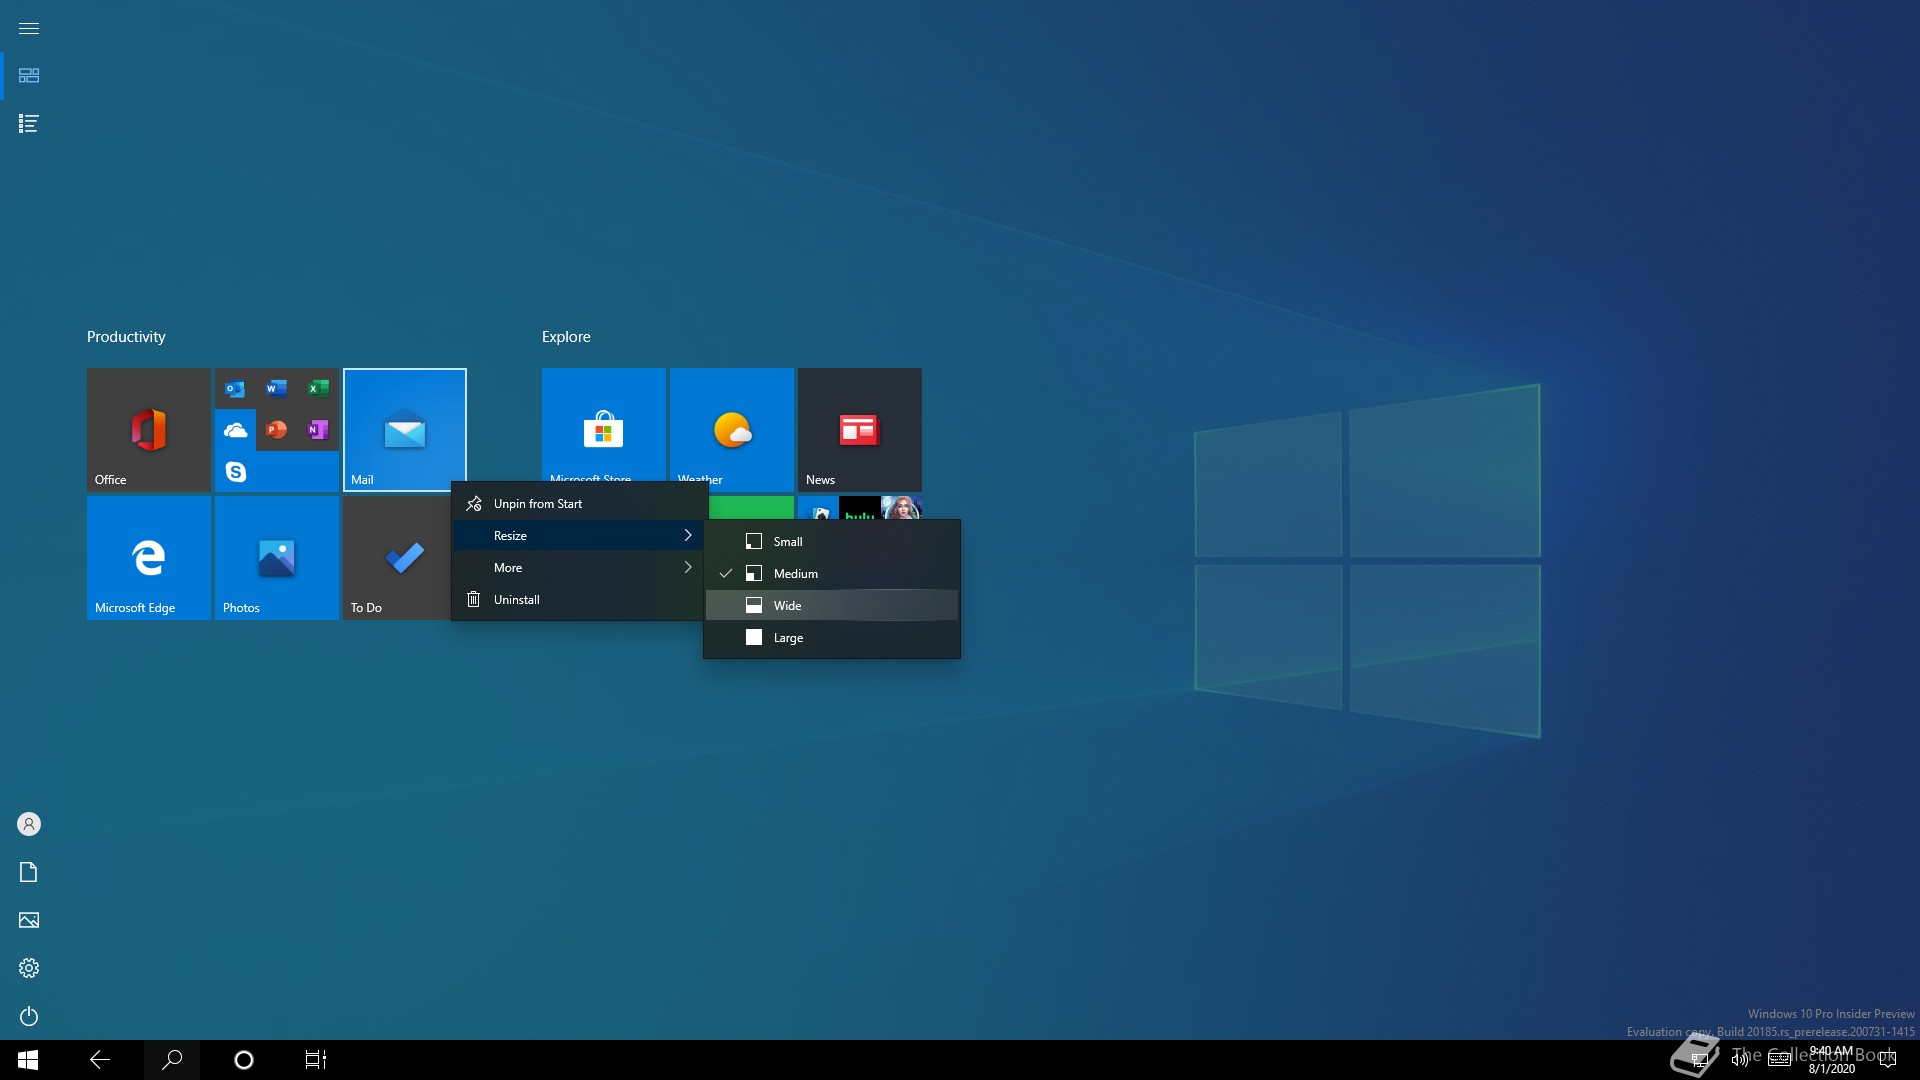Open the network tray icon
Screen dimensions: 1920x1080
coord(1699,1060)
